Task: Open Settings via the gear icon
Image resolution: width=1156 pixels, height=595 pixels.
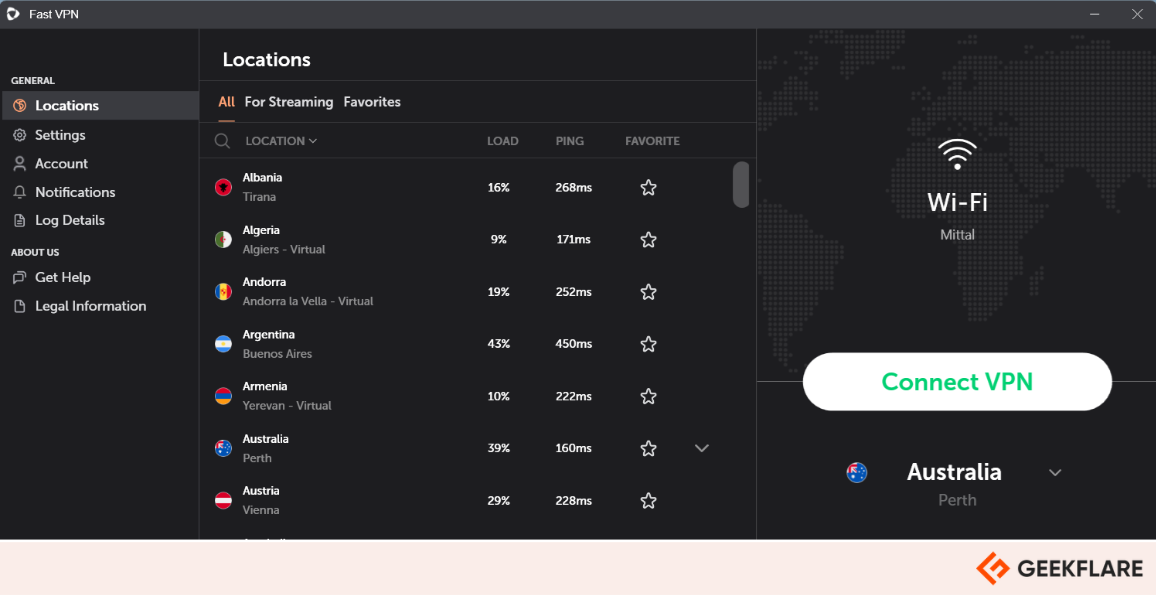Action: 20,134
